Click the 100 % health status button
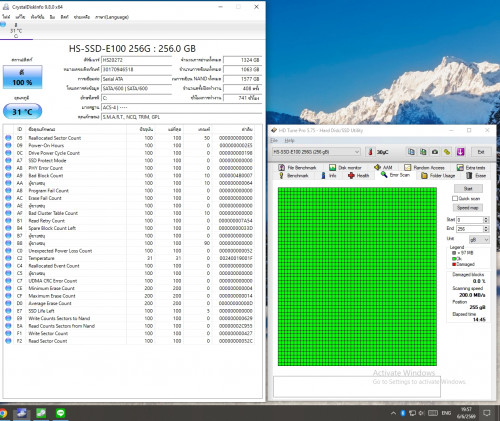This screenshot has height=421, width=500. click(23, 77)
